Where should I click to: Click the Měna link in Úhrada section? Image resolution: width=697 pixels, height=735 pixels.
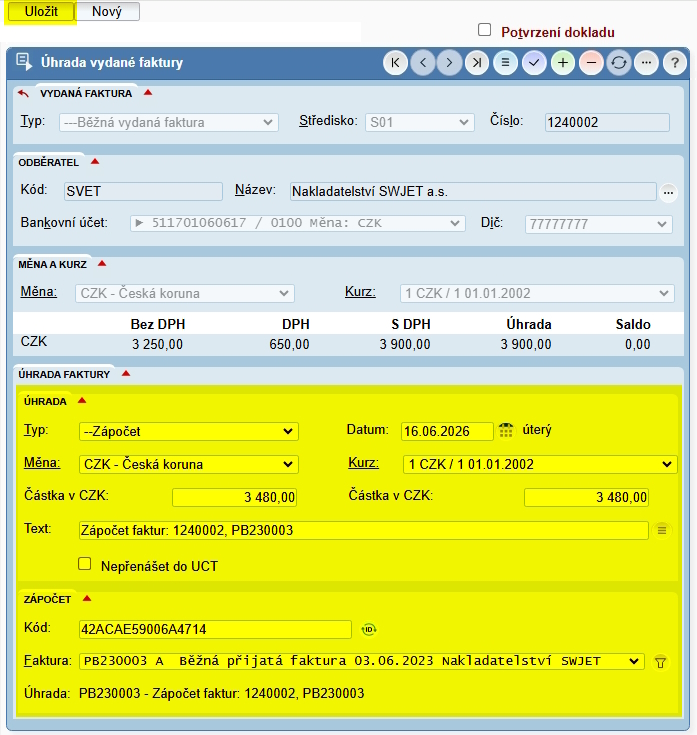tap(42, 463)
